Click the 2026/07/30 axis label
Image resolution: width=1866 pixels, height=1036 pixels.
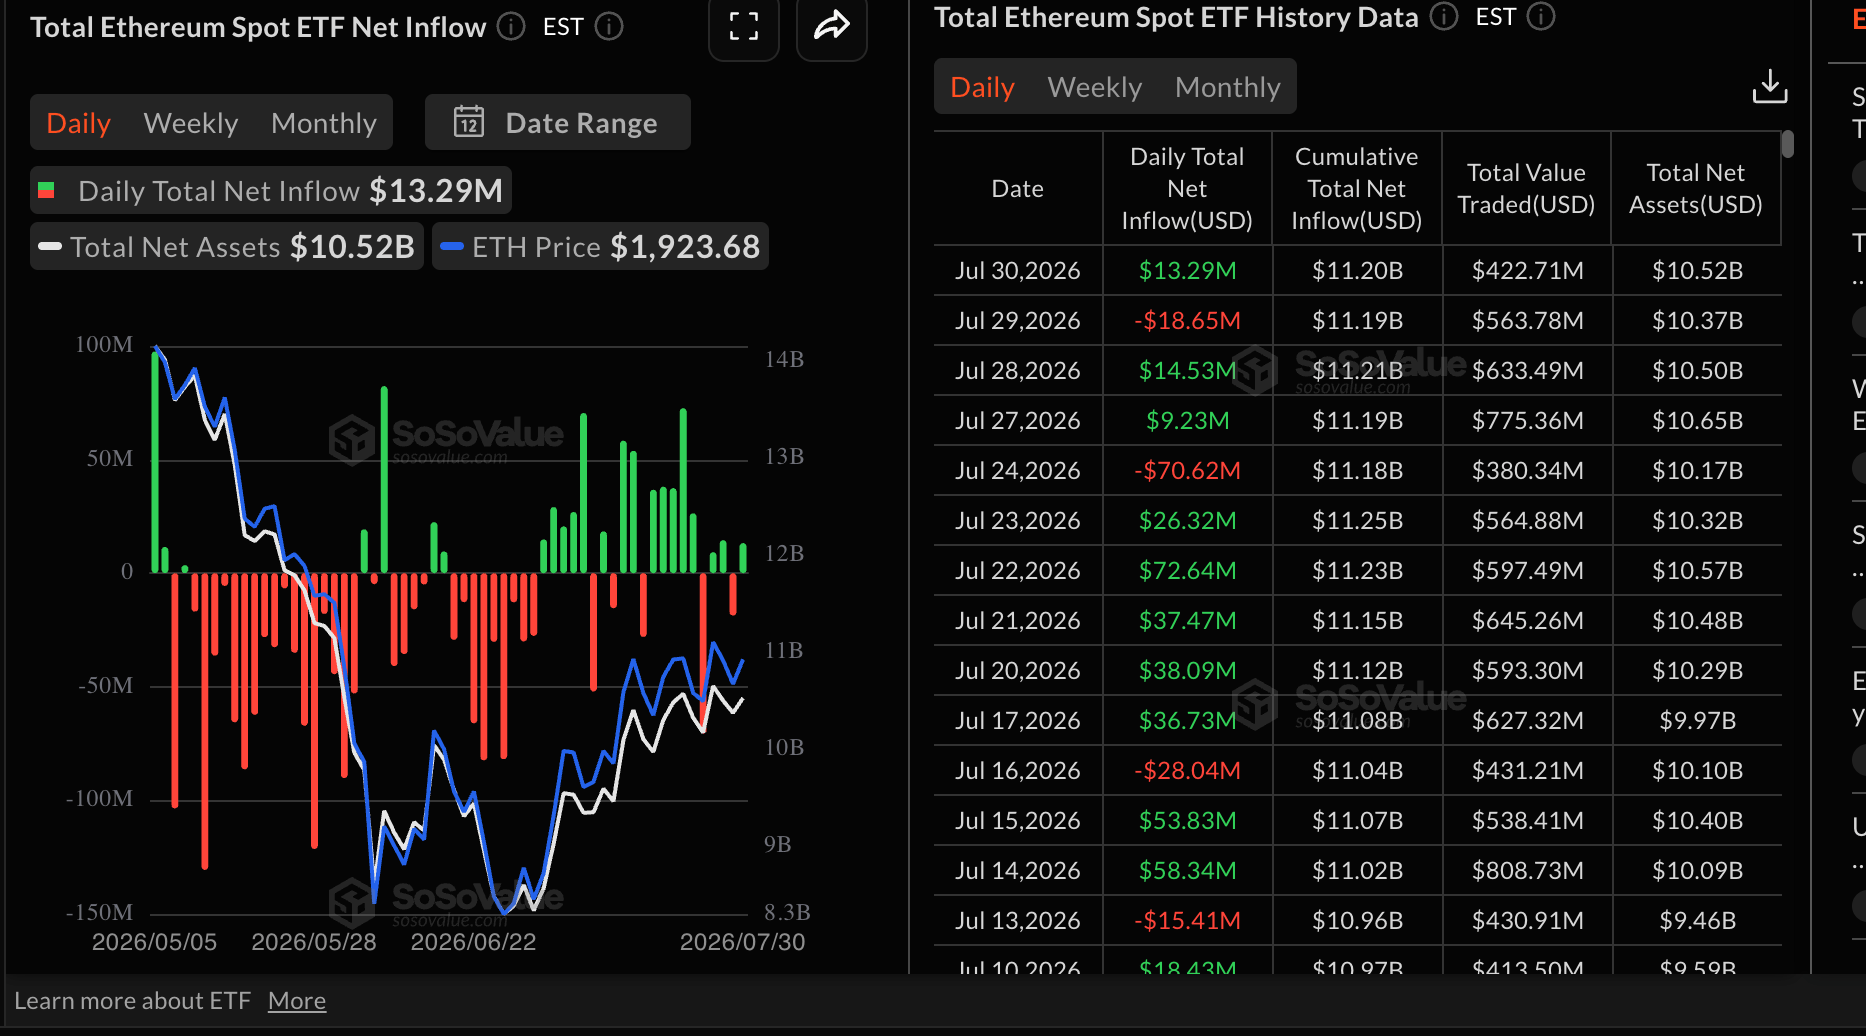click(x=742, y=942)
